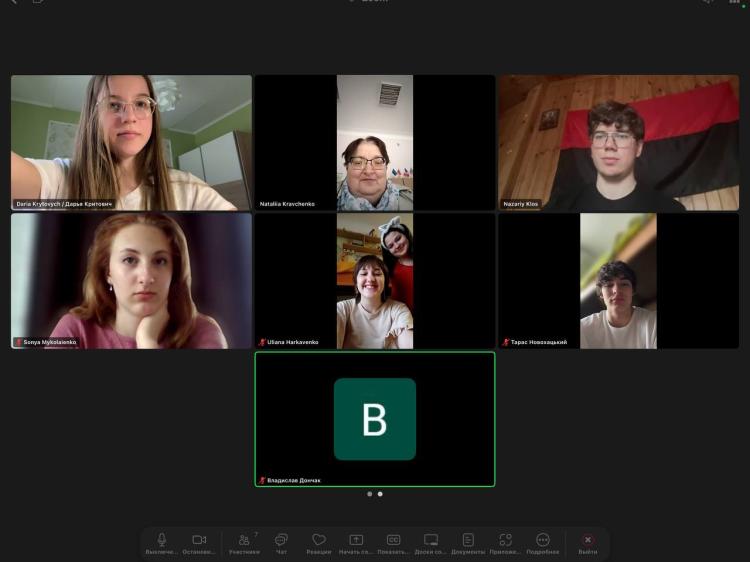This screenshot has height=562, width=750.
Task: Select Nazariy Klos video tile
Action: tap(618, 143)
